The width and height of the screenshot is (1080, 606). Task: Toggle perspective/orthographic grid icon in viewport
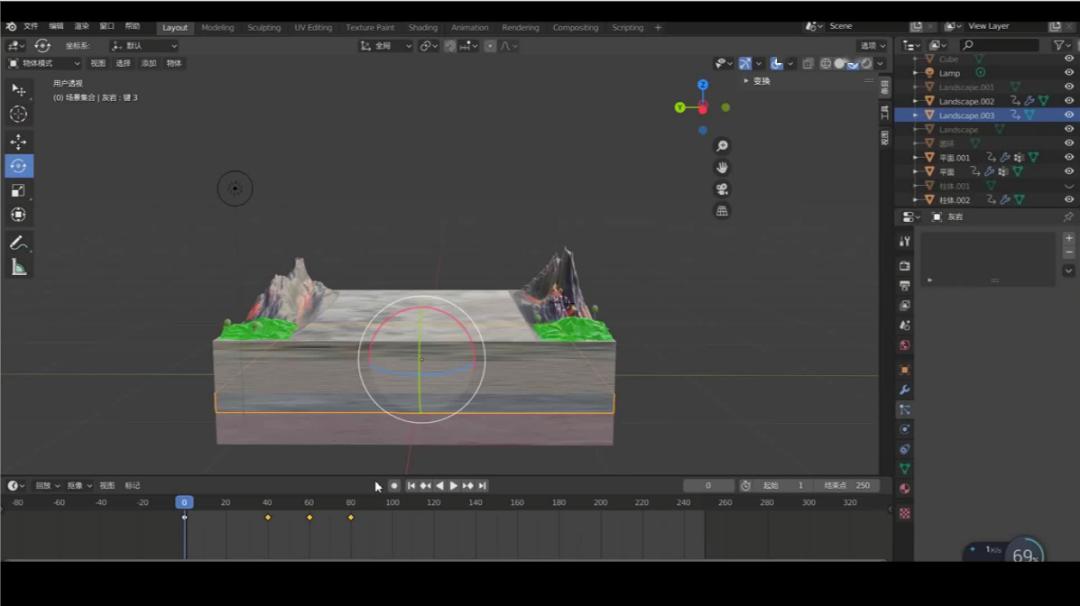tap(722, 211)
